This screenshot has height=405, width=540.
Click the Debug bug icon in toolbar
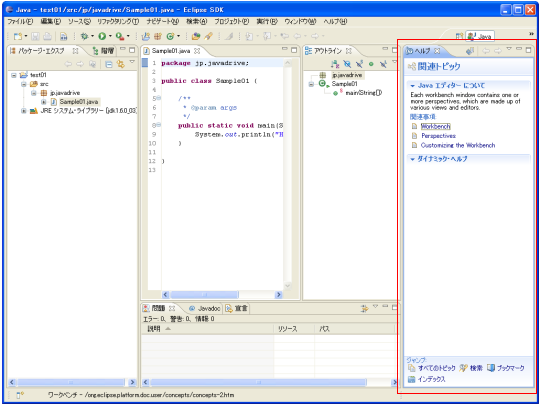pyautogui.click(x=84, y=36)
